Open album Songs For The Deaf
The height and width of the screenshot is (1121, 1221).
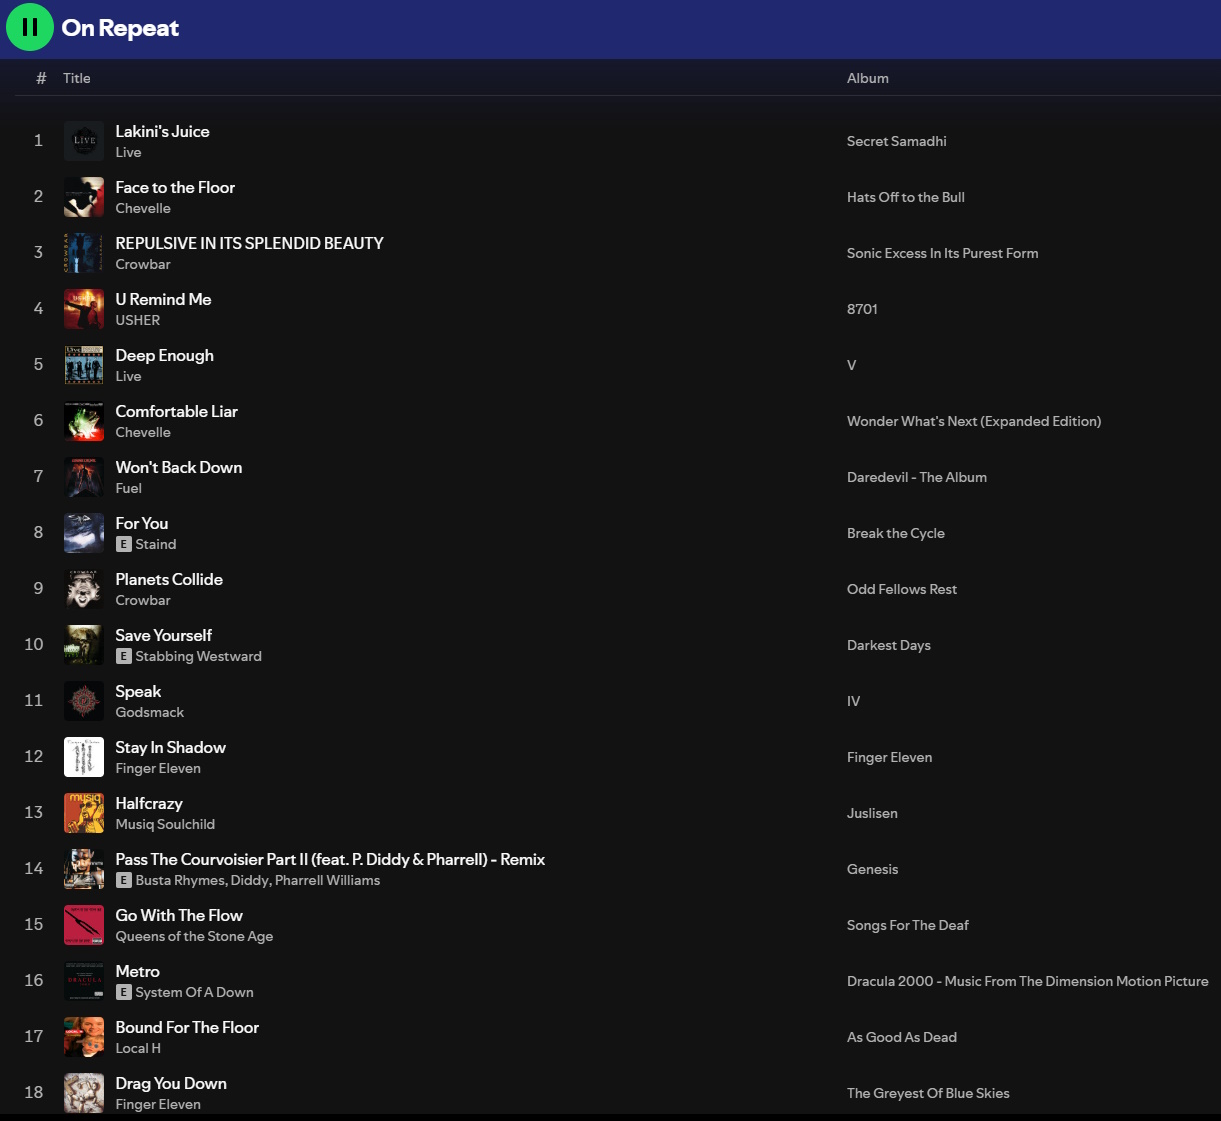(x=908, y=925)
